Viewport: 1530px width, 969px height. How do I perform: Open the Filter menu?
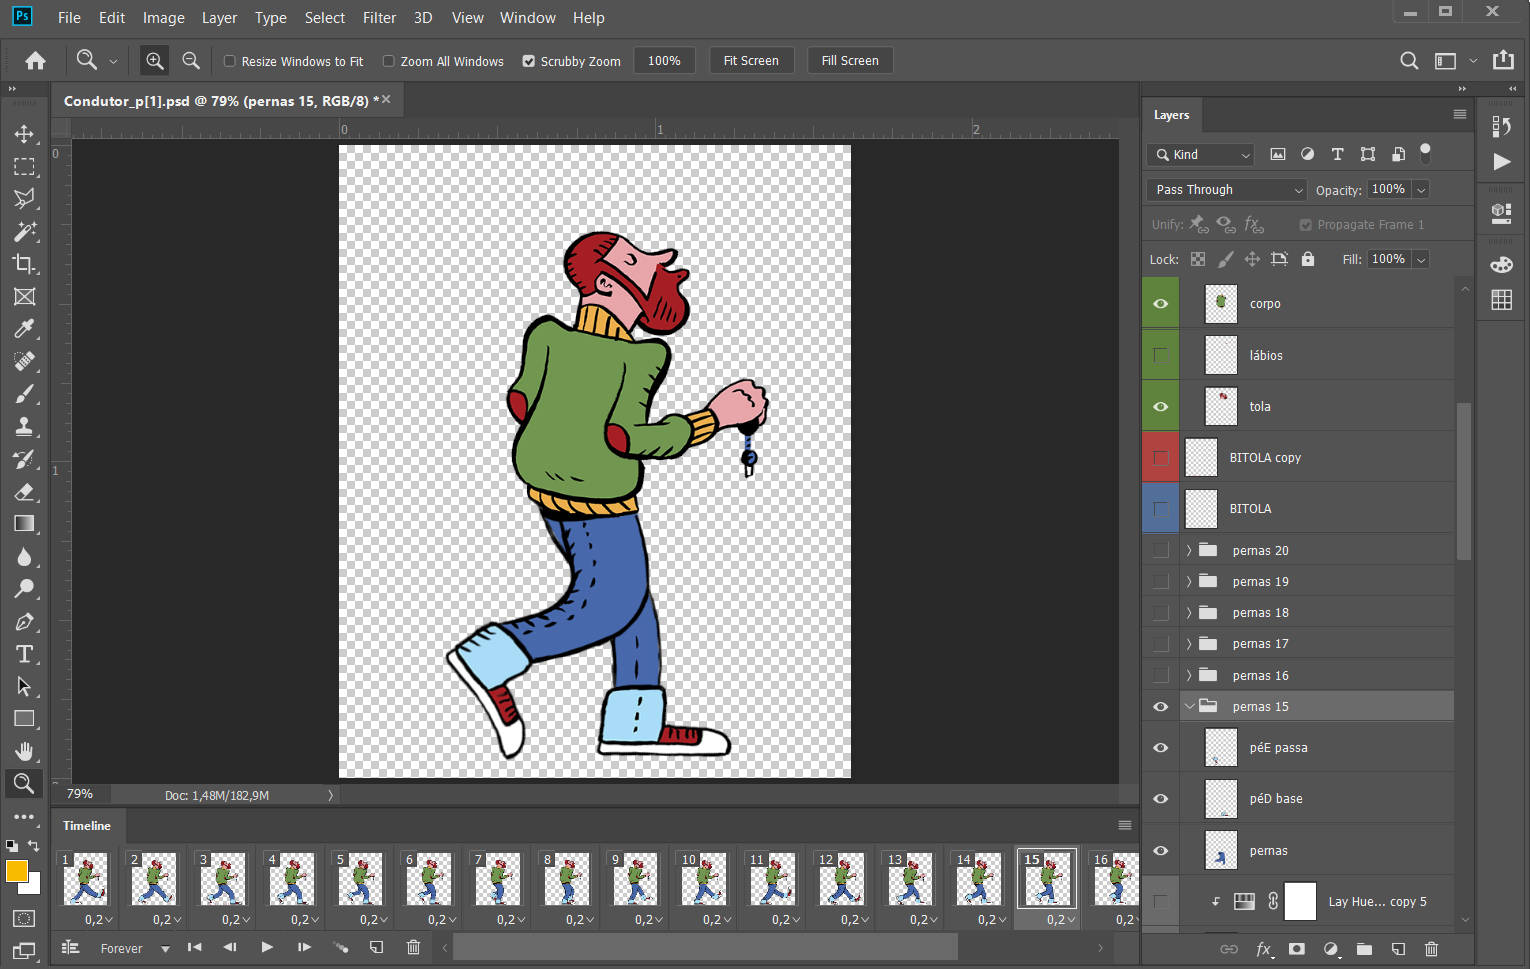(379, 18)
